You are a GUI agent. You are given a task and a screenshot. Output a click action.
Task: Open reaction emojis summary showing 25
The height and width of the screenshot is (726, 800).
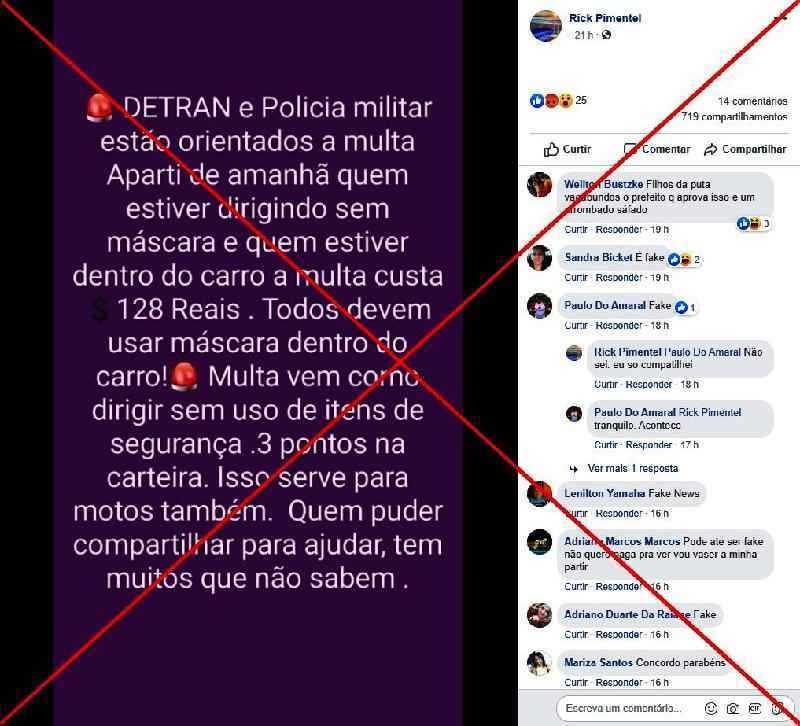pos(558,101)
